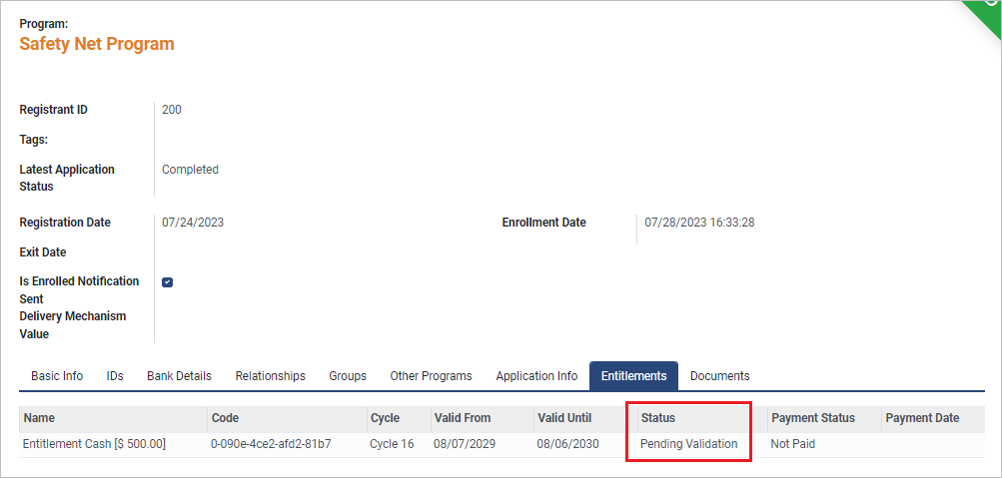
Task: Toggle Is Enrolled Notification Sent checkbox
Action: pyautogui.click(x=167, y=282)
